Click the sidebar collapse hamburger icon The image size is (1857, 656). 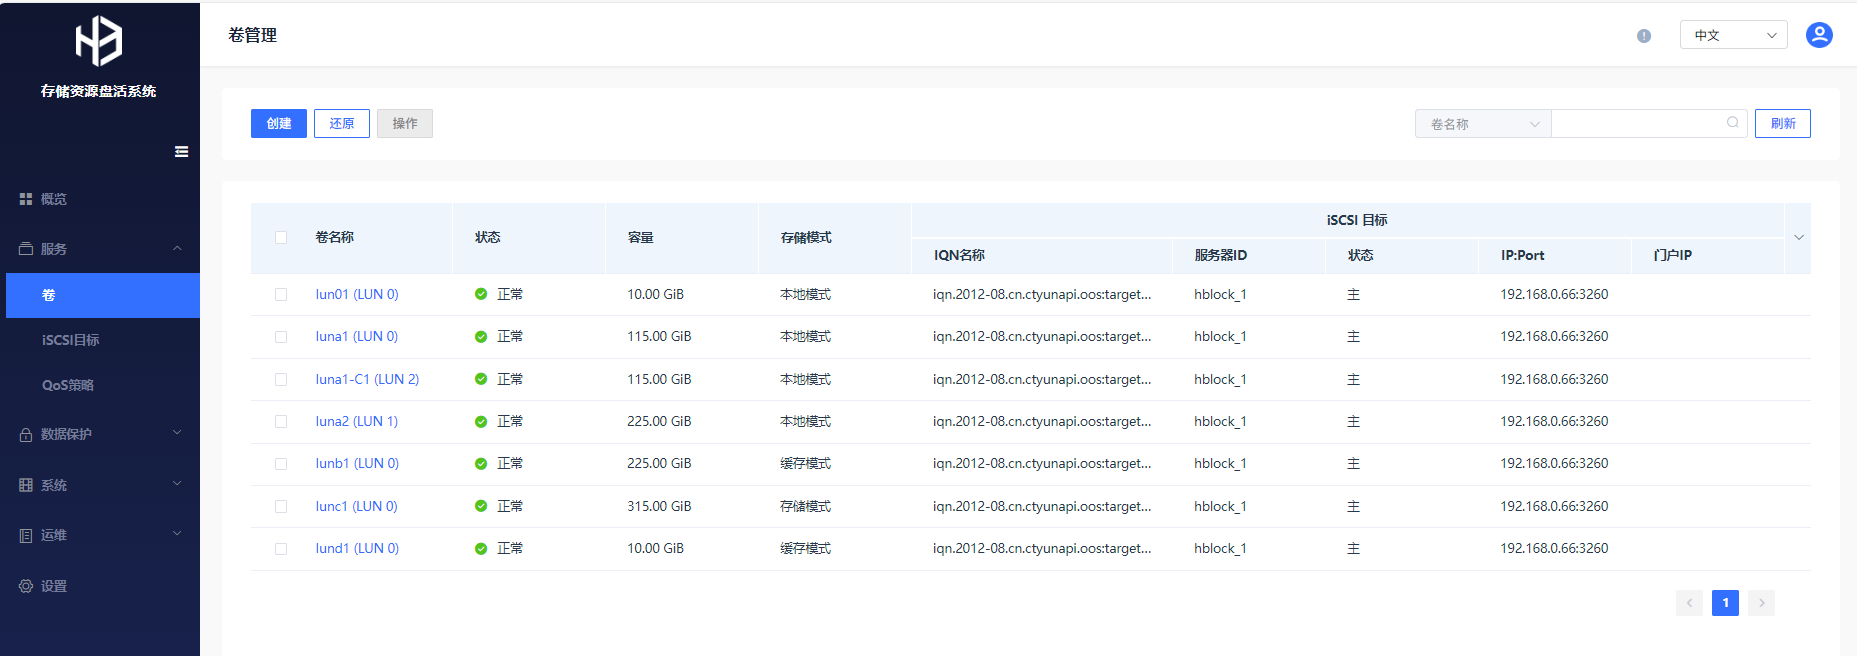181,152
